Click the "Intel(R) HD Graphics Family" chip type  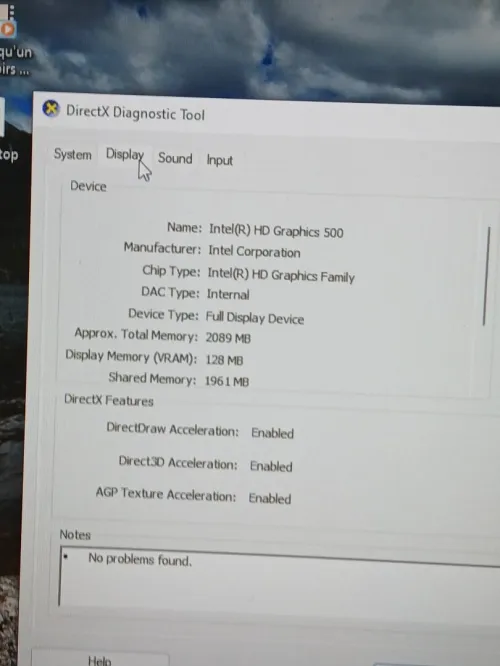pyautogui.click(x=281, y=275)
